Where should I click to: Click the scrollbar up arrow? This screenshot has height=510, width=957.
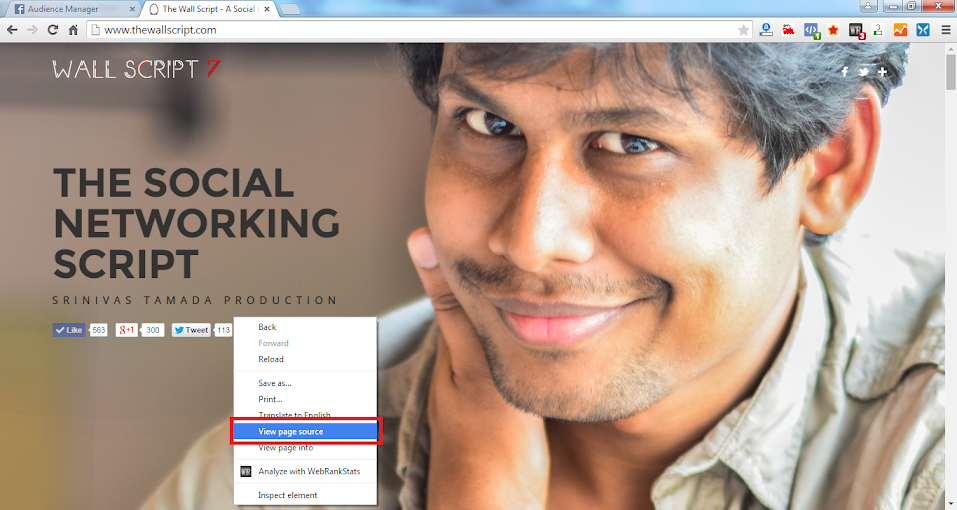(951, 48)
